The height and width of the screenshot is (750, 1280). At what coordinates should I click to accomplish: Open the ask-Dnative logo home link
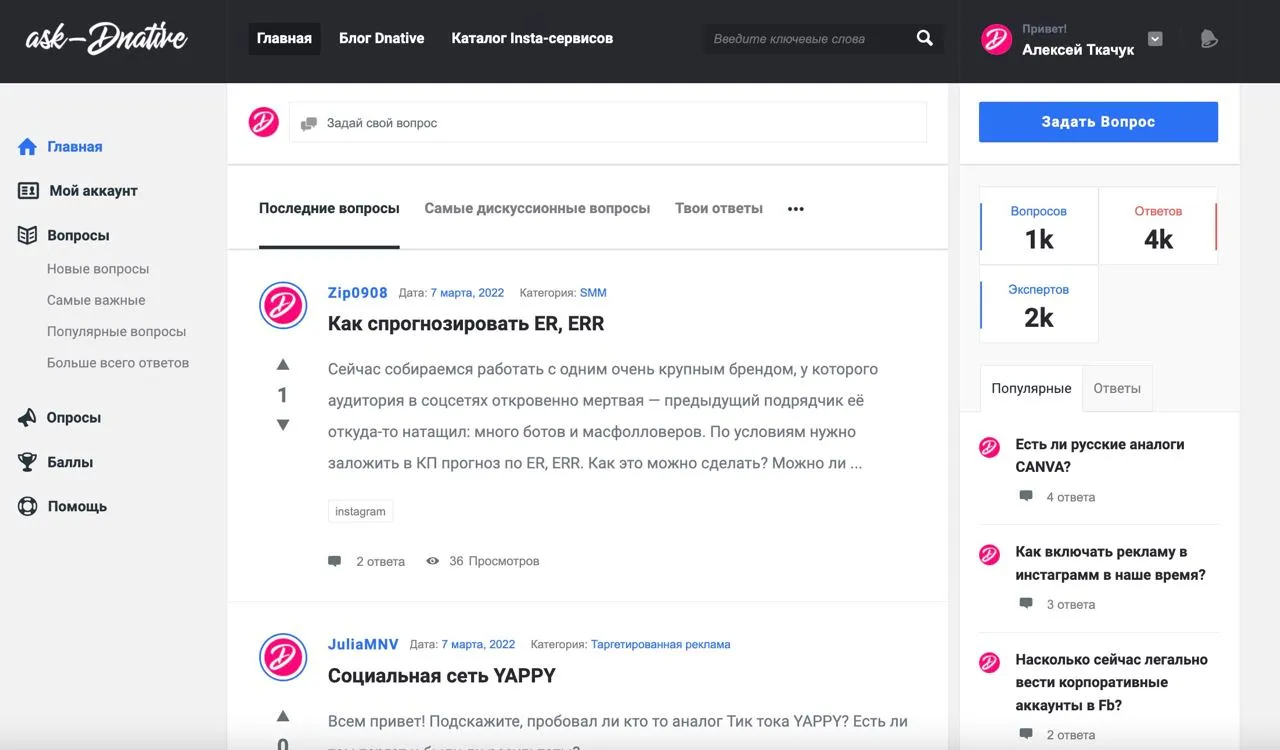coord(106,39)
